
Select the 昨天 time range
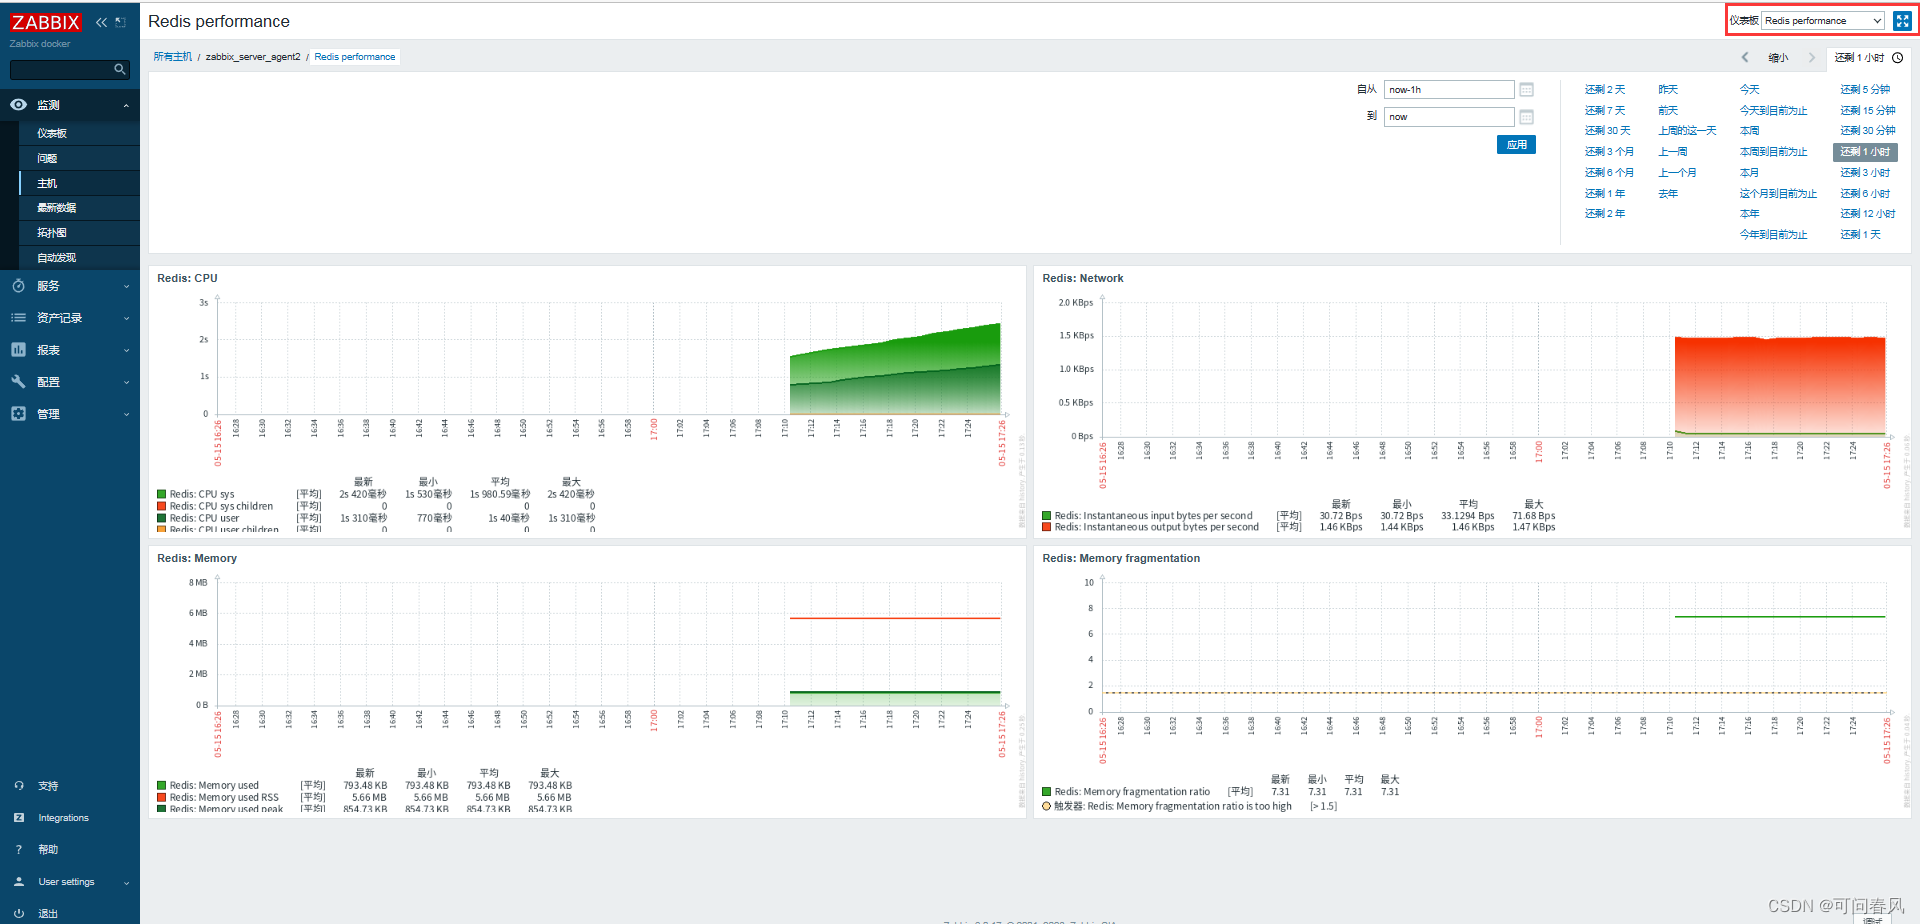[x=1668, y=90]
